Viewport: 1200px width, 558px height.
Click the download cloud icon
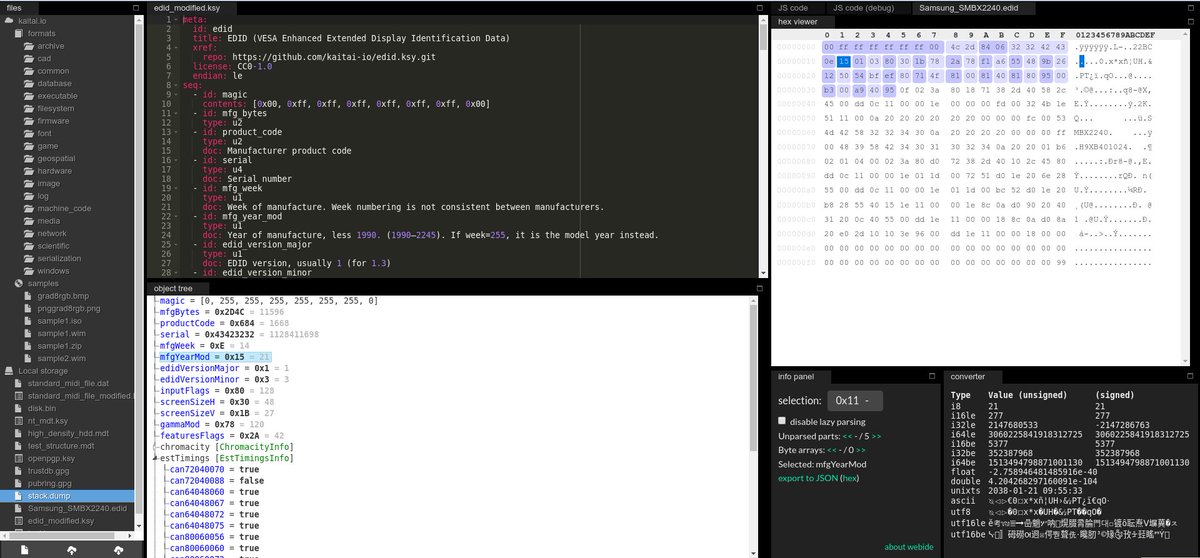(x=118, y=549)
